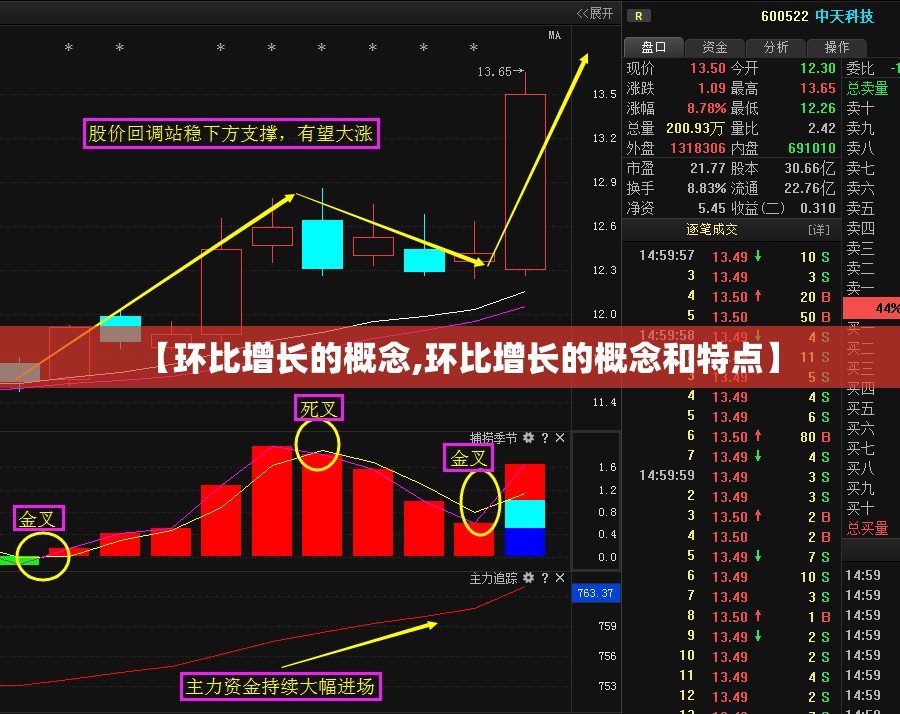Viewport: 900px width, 714px height.
Task: Click help question mark for 主力追踪
Action: pos(544,578)
